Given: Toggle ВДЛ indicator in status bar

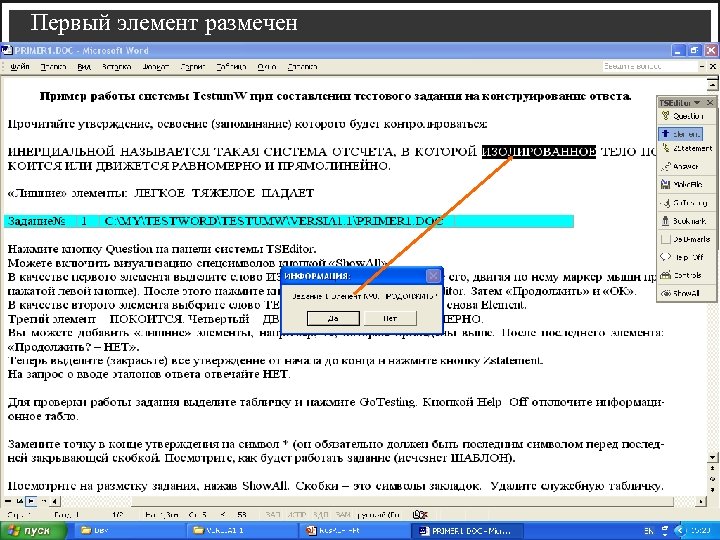Looking at the screenshot, I should coord(321,515).
